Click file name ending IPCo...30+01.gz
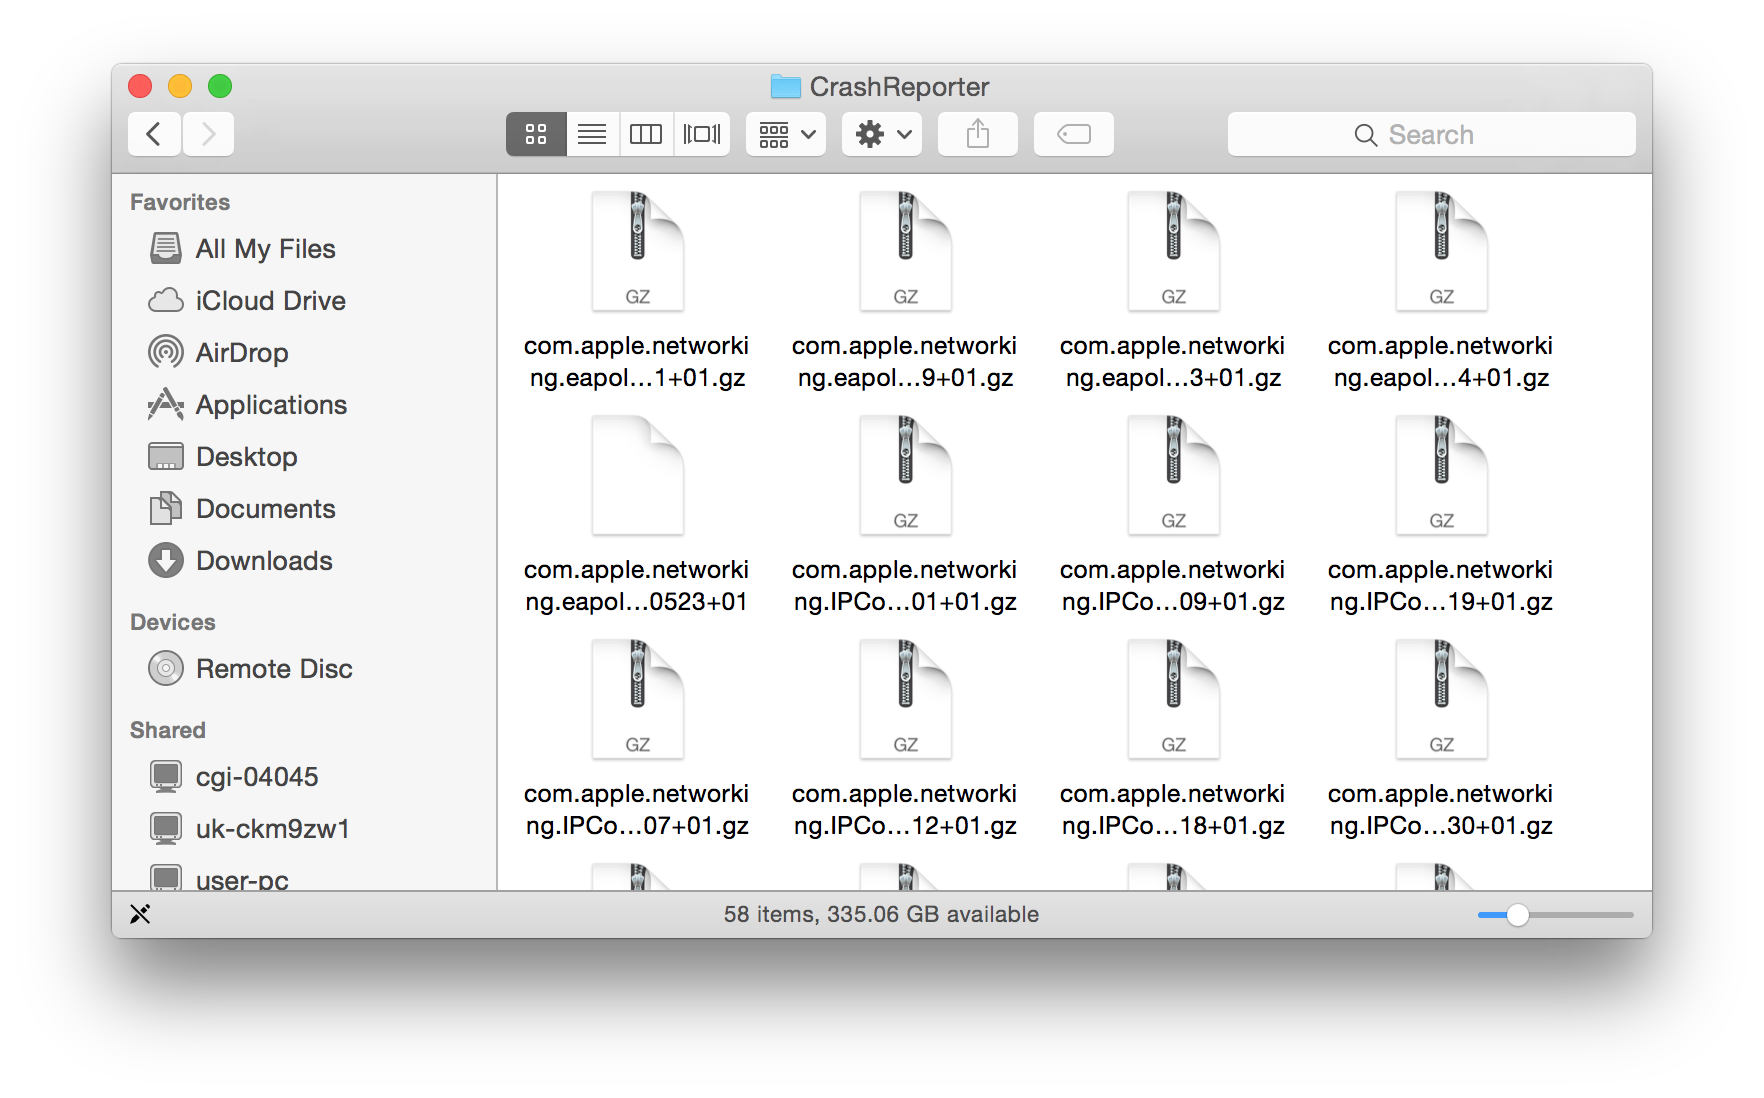Image resolution: width=1764 pixels, height=1098 pixels. click(1441, 810)
